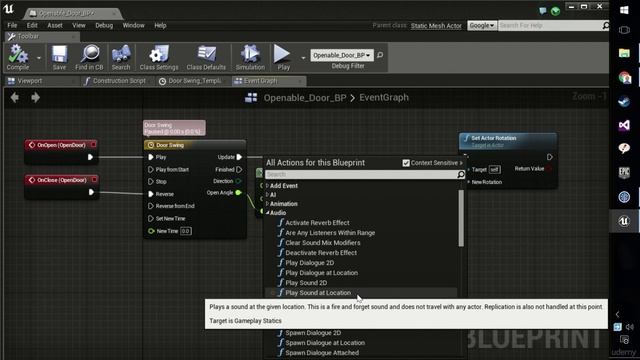640x360 pixels.
Task: Select Play Dialogue 2D
Action: [x=309, y=262]
